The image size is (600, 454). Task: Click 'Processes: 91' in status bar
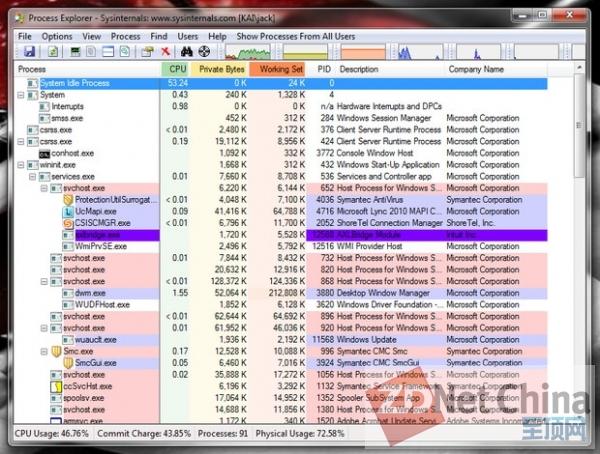click(x=223, y=434)
